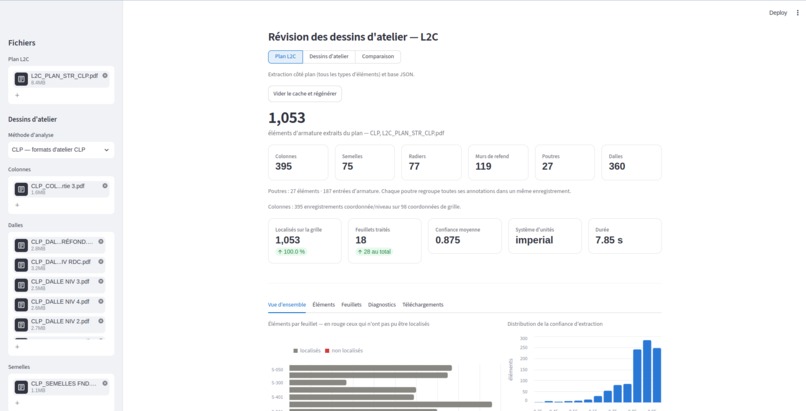The height and width of the screenshot is (411, 806).
Task: Add a Dalles file with the plus
Action: click(17, 347)
